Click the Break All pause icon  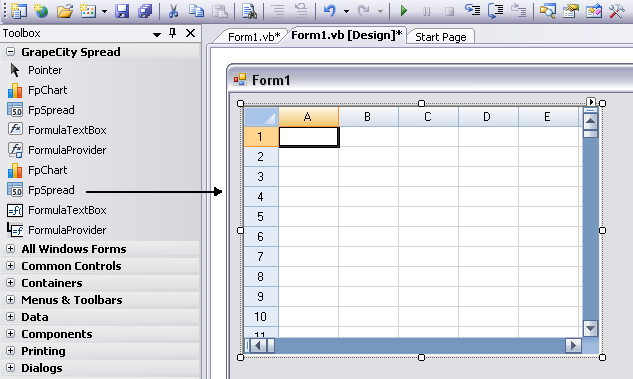click(x=427, y=12)
